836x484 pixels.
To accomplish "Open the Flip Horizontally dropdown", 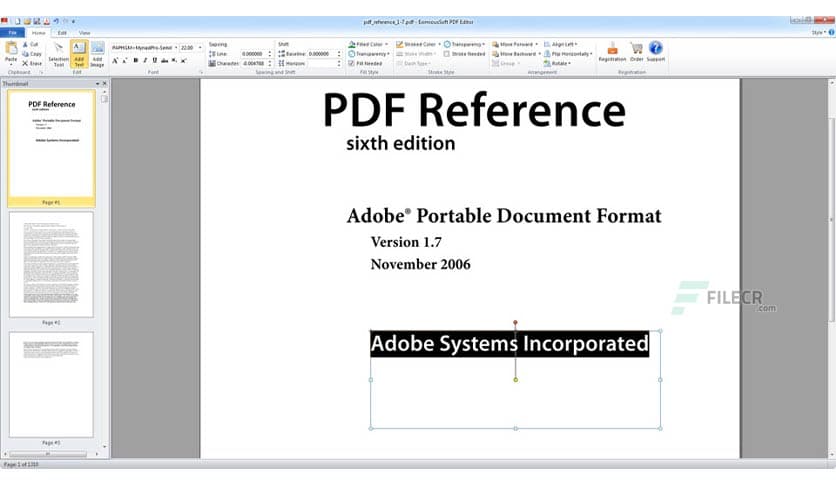I will (568, 54).
